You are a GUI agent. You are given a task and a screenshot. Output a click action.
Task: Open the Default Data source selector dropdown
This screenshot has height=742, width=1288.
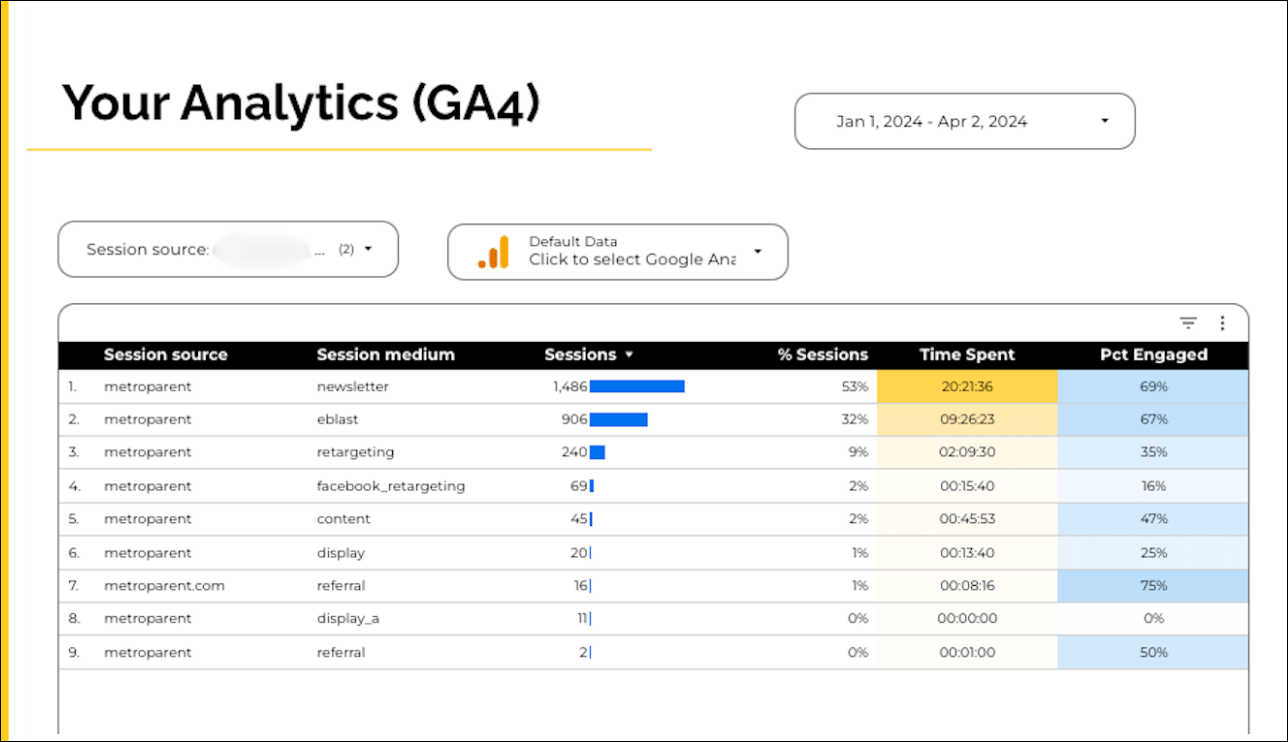757,252
